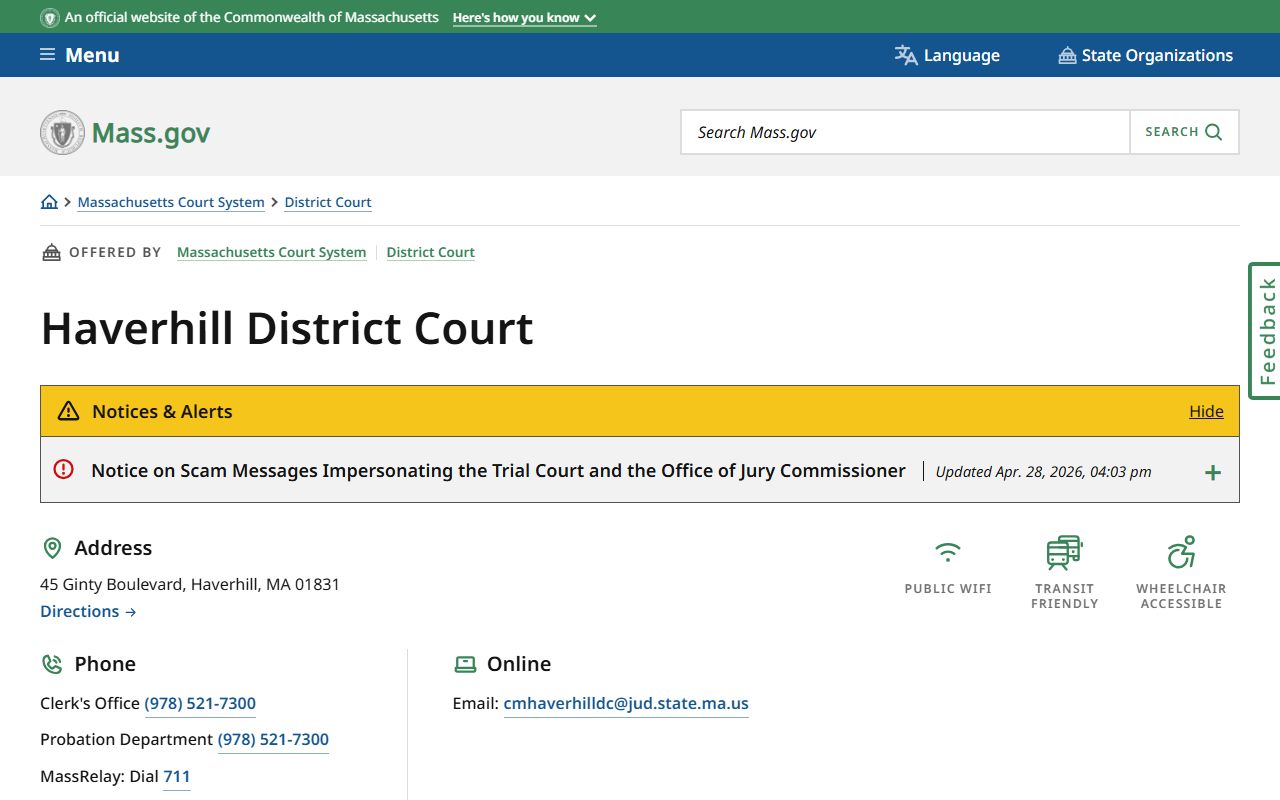
Task: Open Directions to the court
Action: pyautogui.click(x=88, y=611)
